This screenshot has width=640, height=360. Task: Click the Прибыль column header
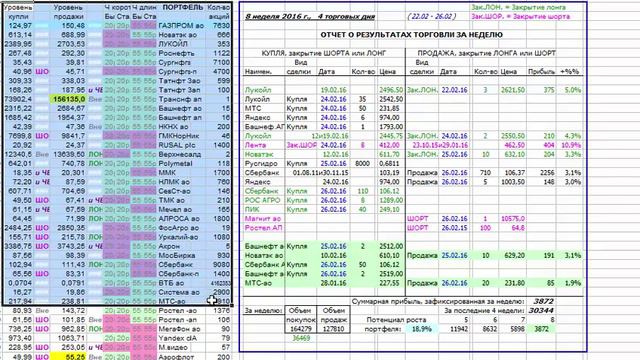pos(541,71)
